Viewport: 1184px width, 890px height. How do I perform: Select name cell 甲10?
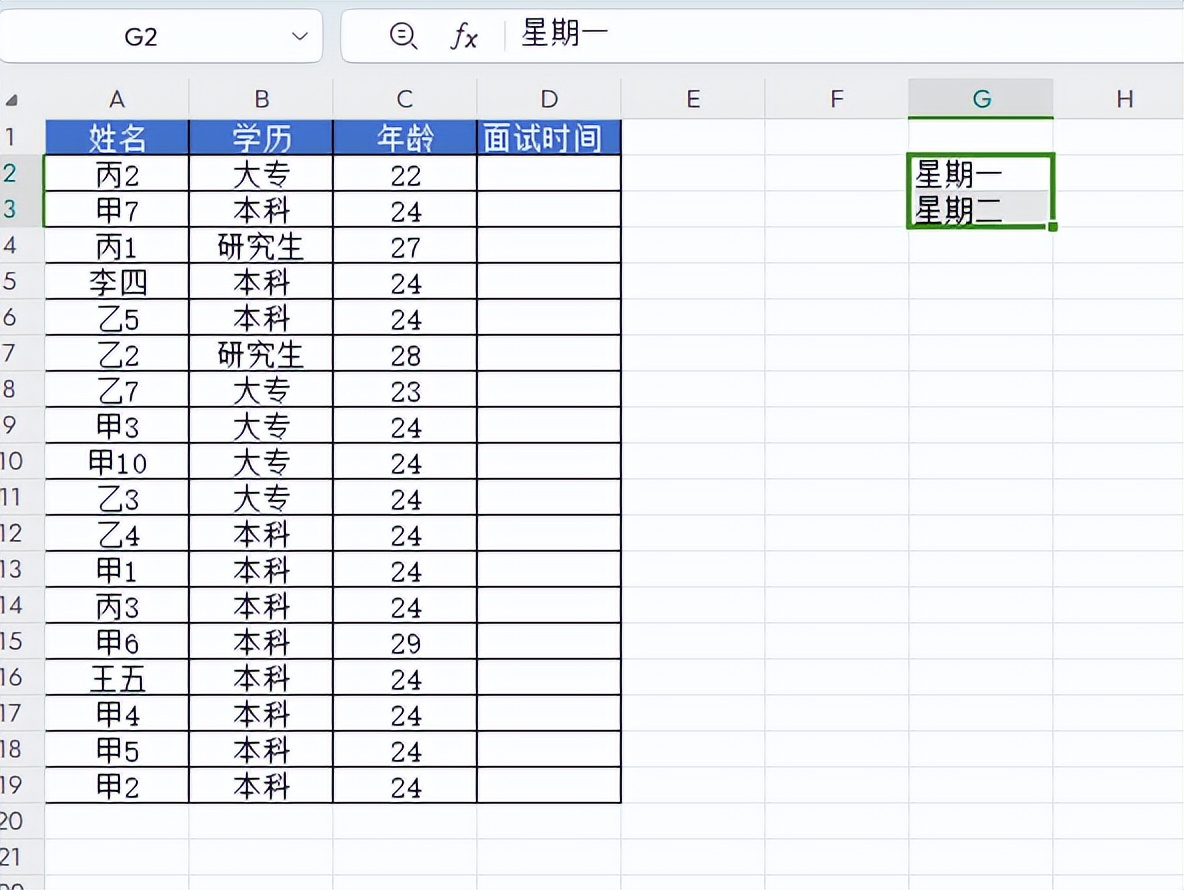point(116,461)
